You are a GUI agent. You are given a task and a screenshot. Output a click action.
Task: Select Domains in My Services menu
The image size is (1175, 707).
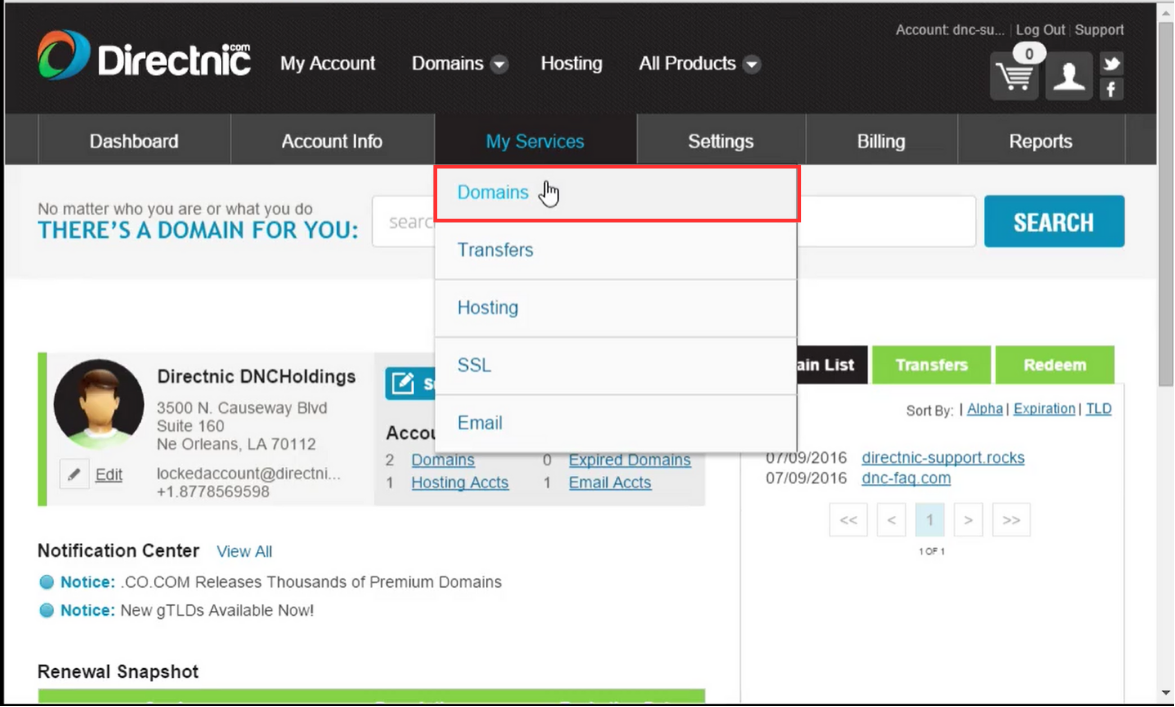616,193
